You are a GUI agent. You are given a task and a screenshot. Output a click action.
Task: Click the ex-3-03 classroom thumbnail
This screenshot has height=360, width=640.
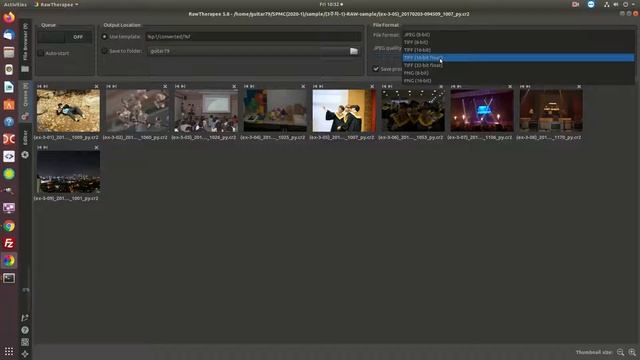(206, 111)
